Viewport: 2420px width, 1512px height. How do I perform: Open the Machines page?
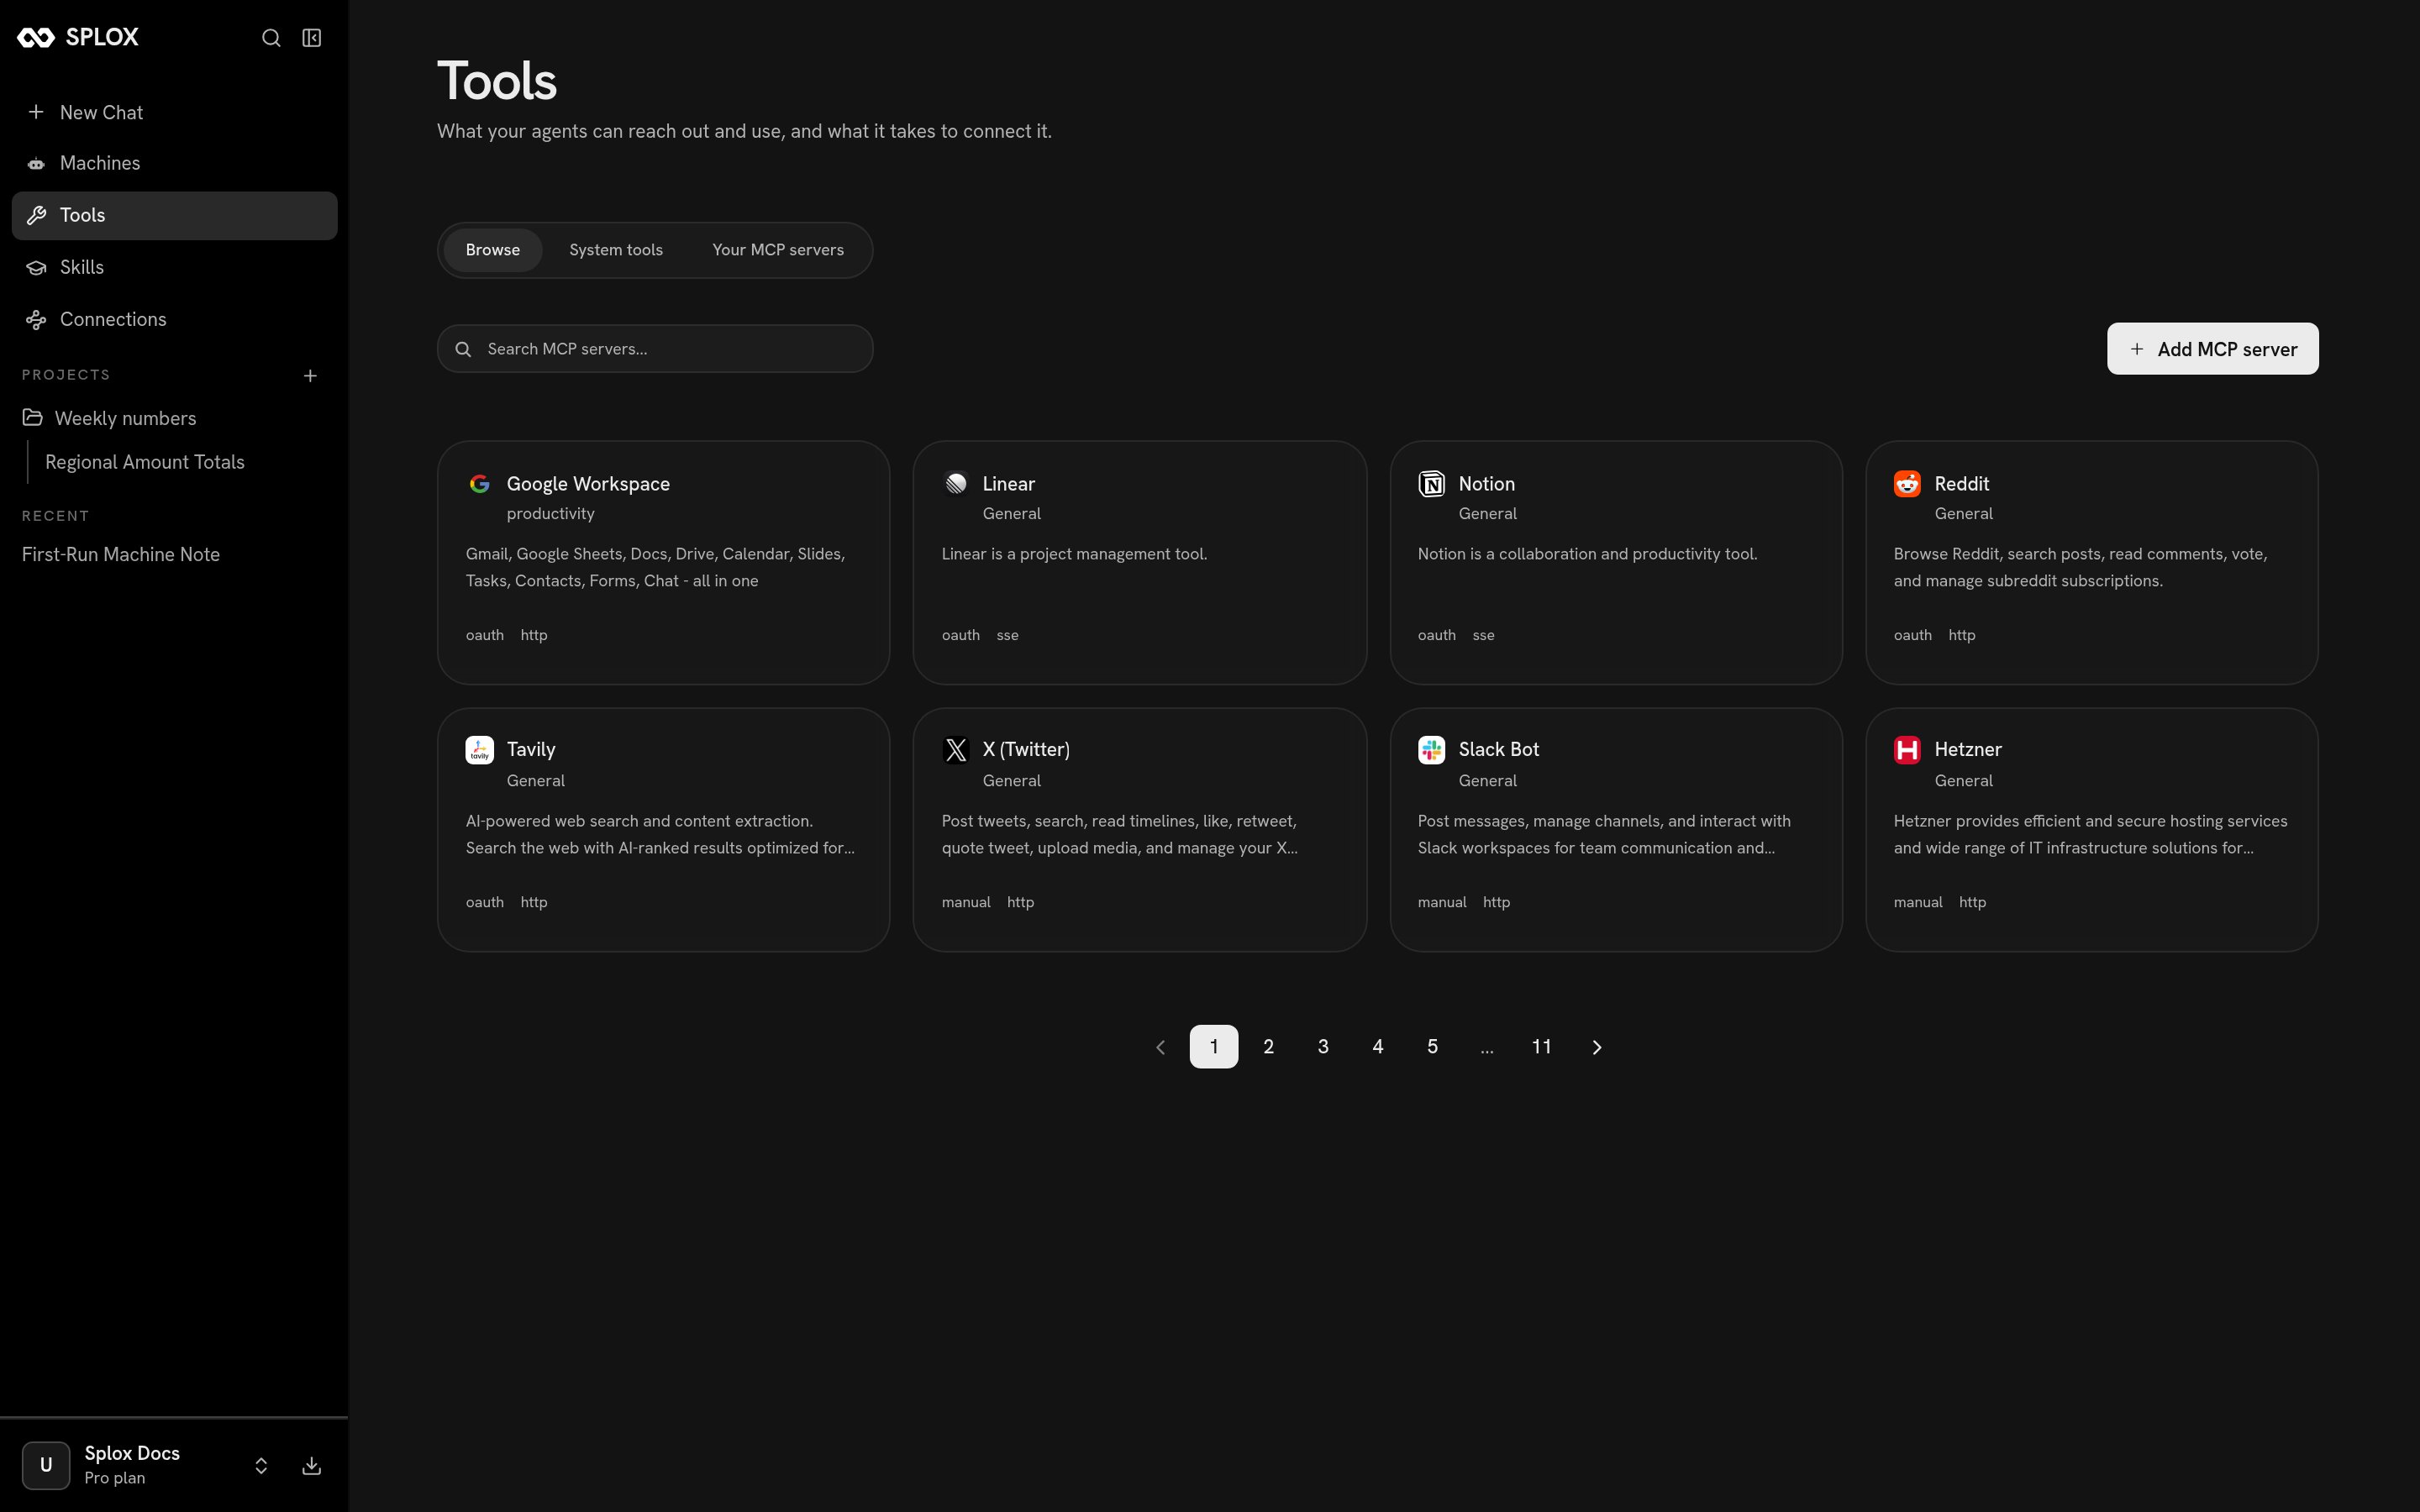(175, 163)
